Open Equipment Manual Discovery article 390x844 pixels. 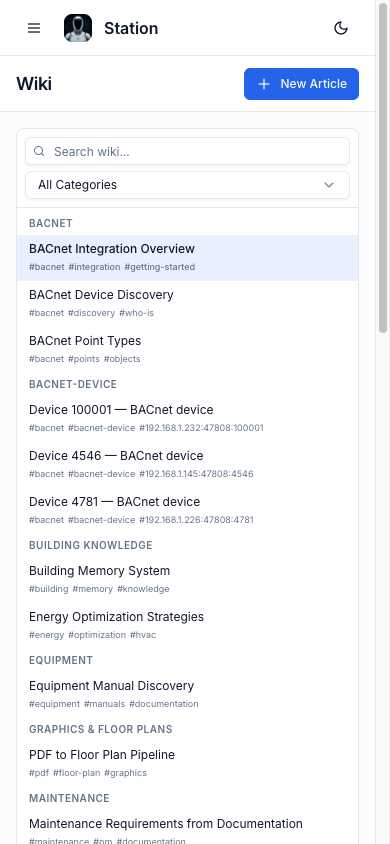coord(187,694)
